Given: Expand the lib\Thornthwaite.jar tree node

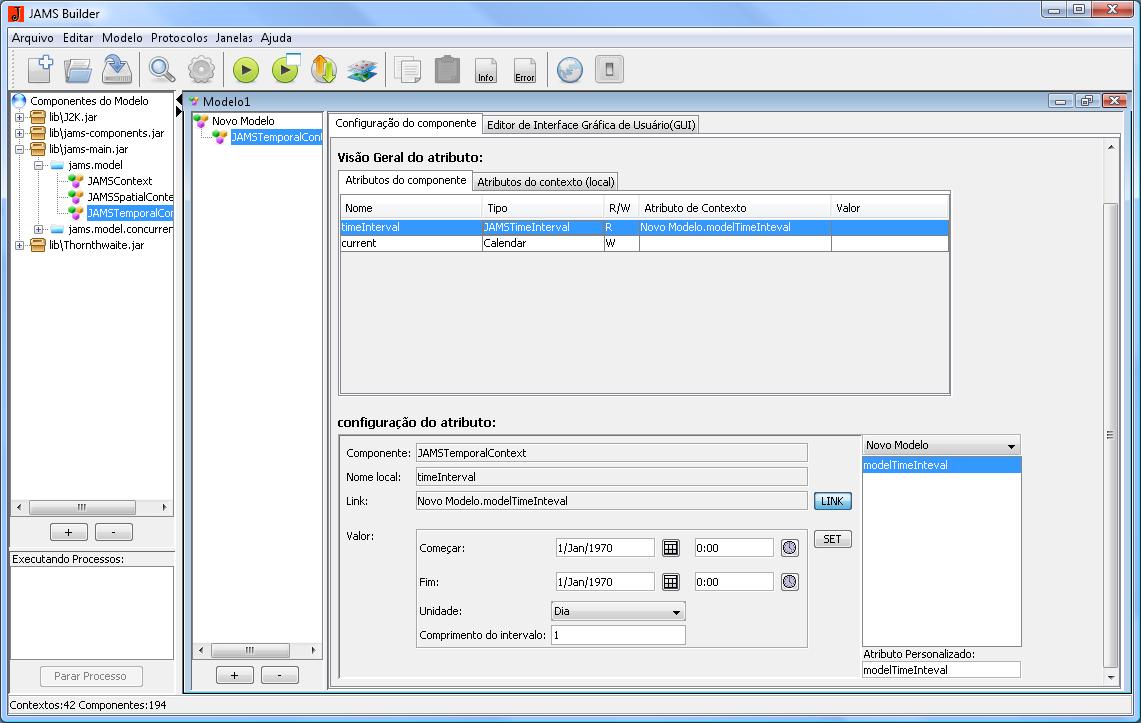Looking at the screenshot, I should [x=19, y=245].
